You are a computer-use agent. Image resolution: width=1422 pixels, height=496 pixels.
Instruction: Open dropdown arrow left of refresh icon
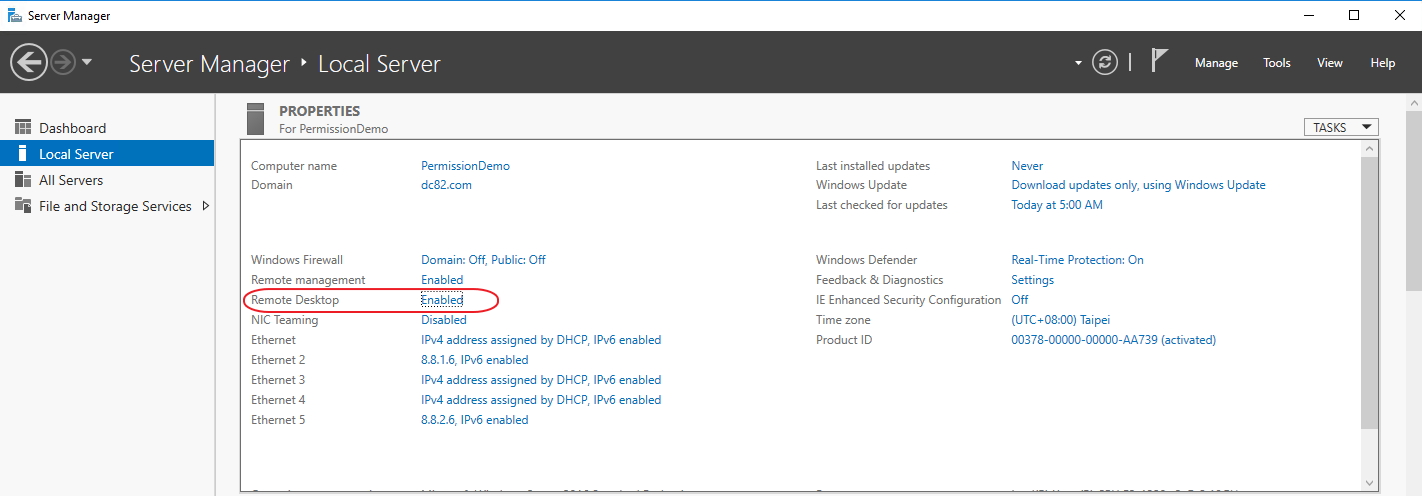pyautogui.click(x=1078, y=63)
